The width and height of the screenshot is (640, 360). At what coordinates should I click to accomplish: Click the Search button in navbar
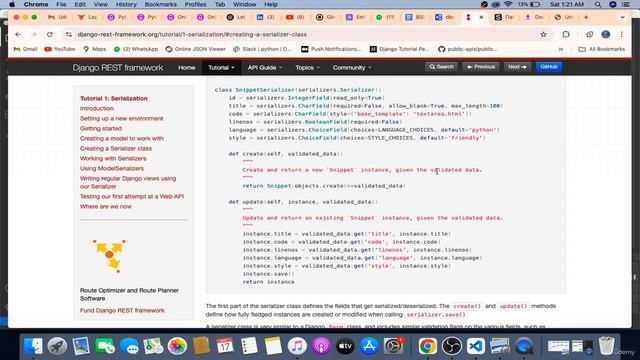(441, 67)
